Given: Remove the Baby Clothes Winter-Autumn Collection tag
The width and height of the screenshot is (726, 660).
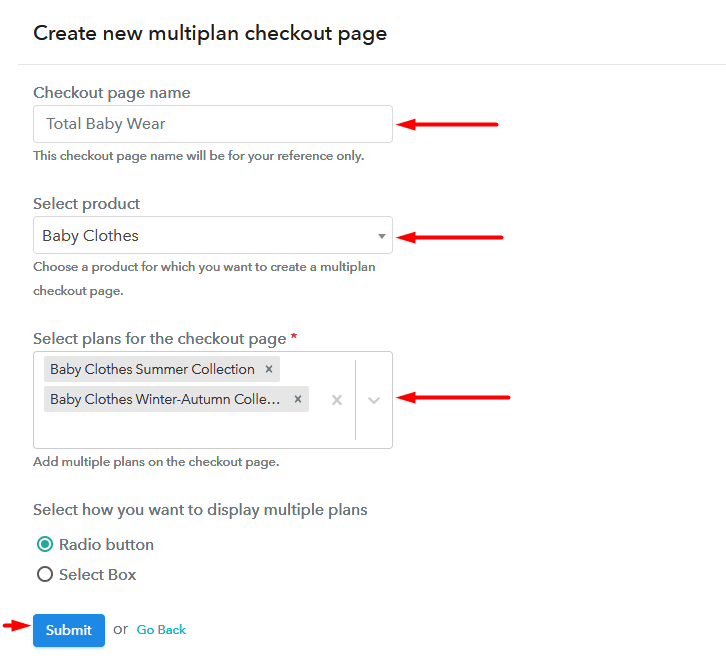Looking at the screenshot, I should click(x=298, y=399).
